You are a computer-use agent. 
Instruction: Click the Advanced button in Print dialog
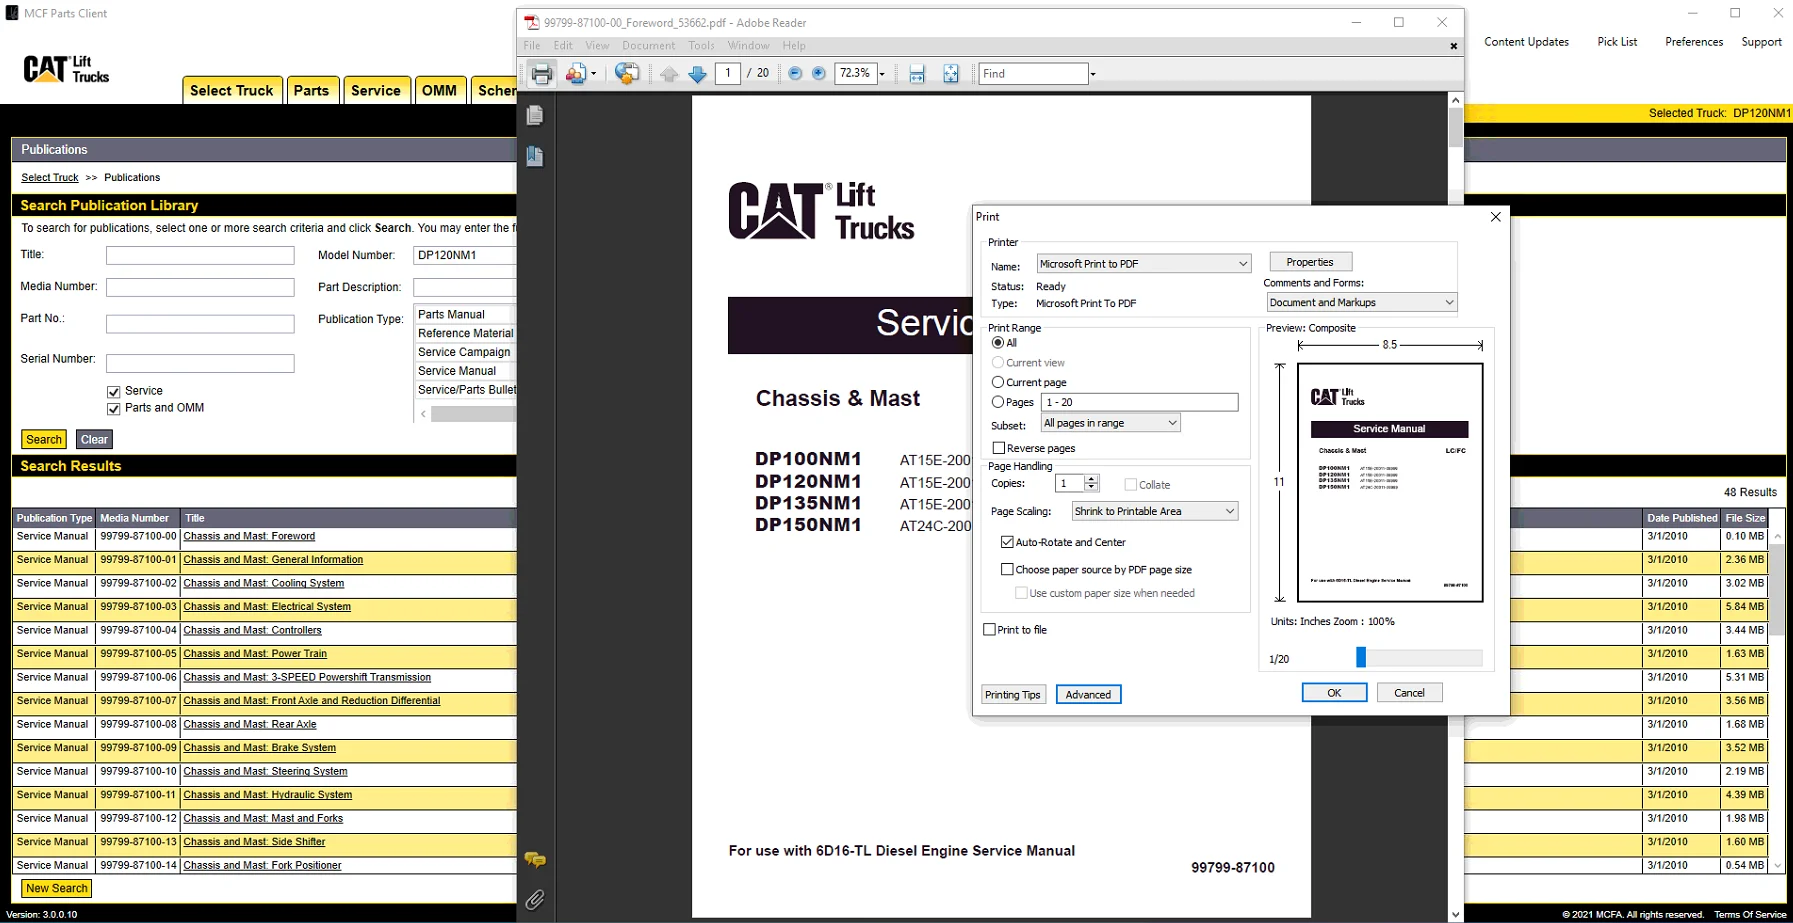click(1088, 695)
